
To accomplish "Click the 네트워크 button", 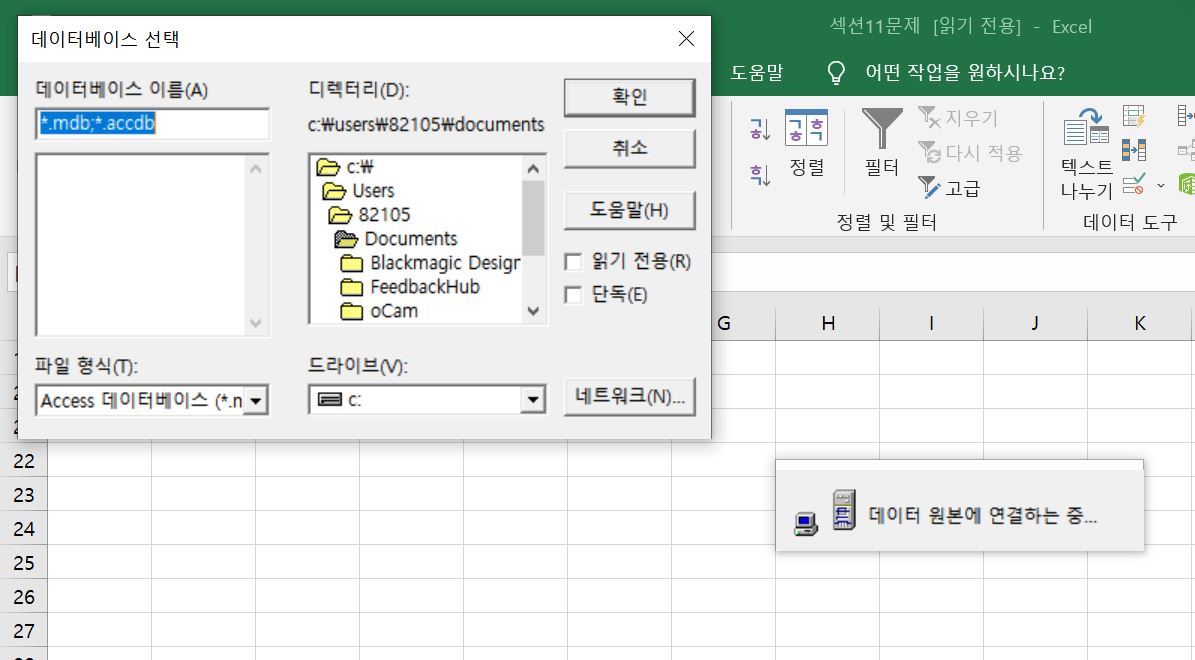I will point(629,396).
